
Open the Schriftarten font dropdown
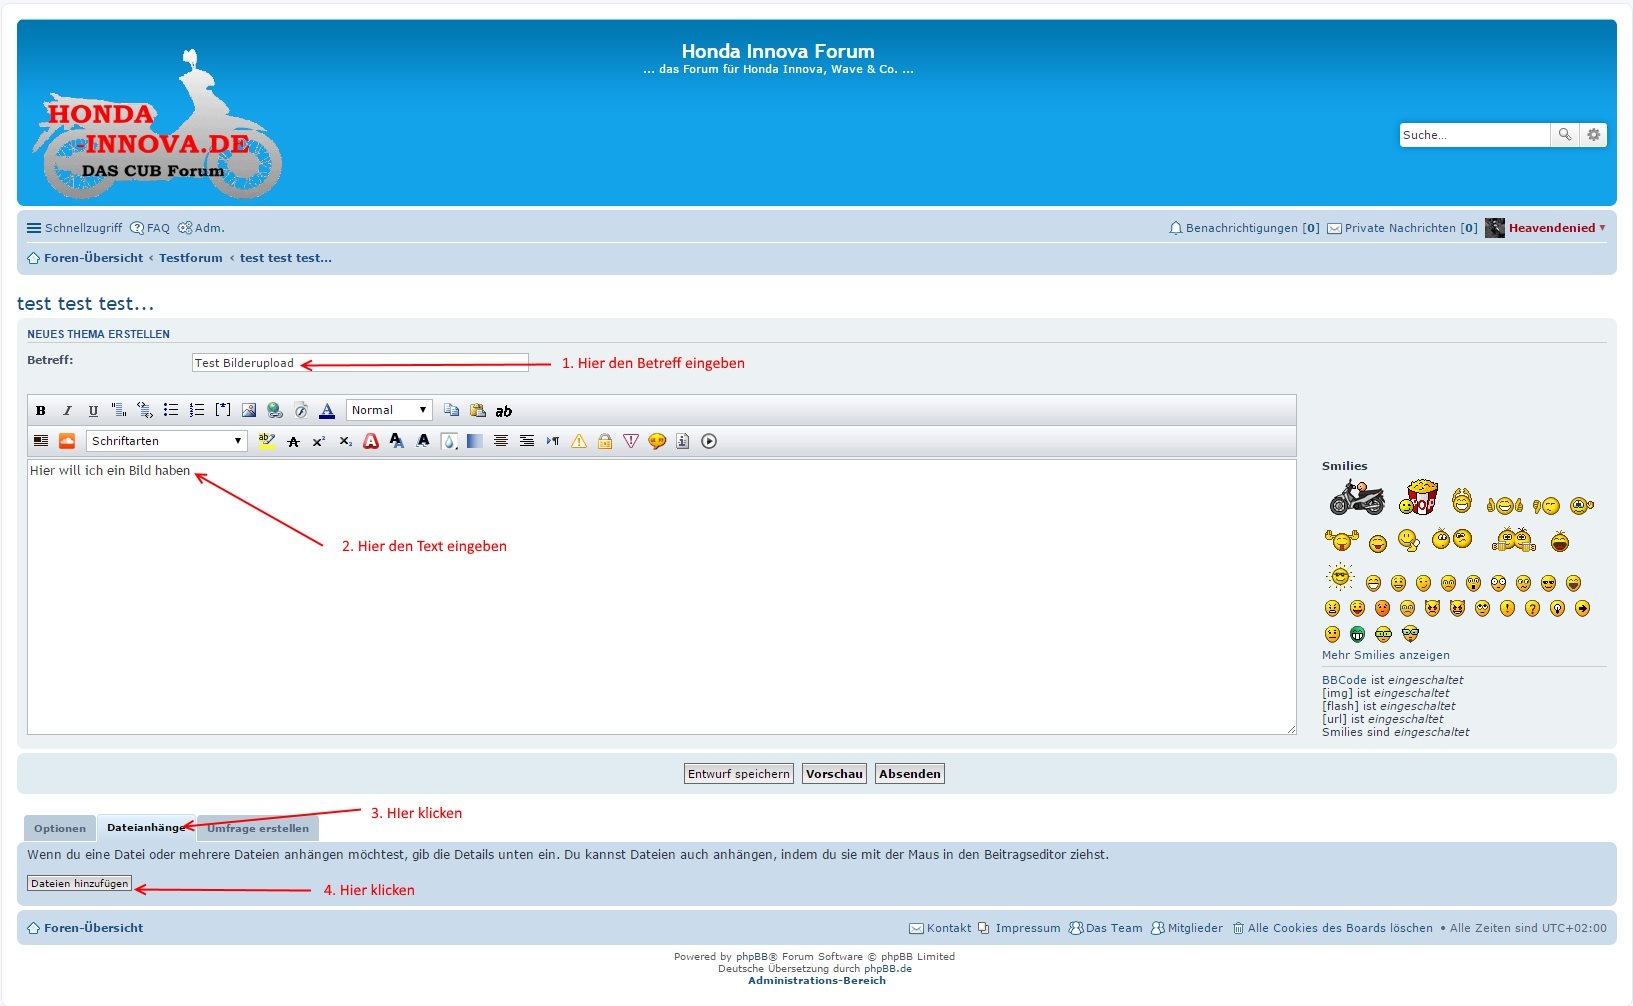pos(166,441)
